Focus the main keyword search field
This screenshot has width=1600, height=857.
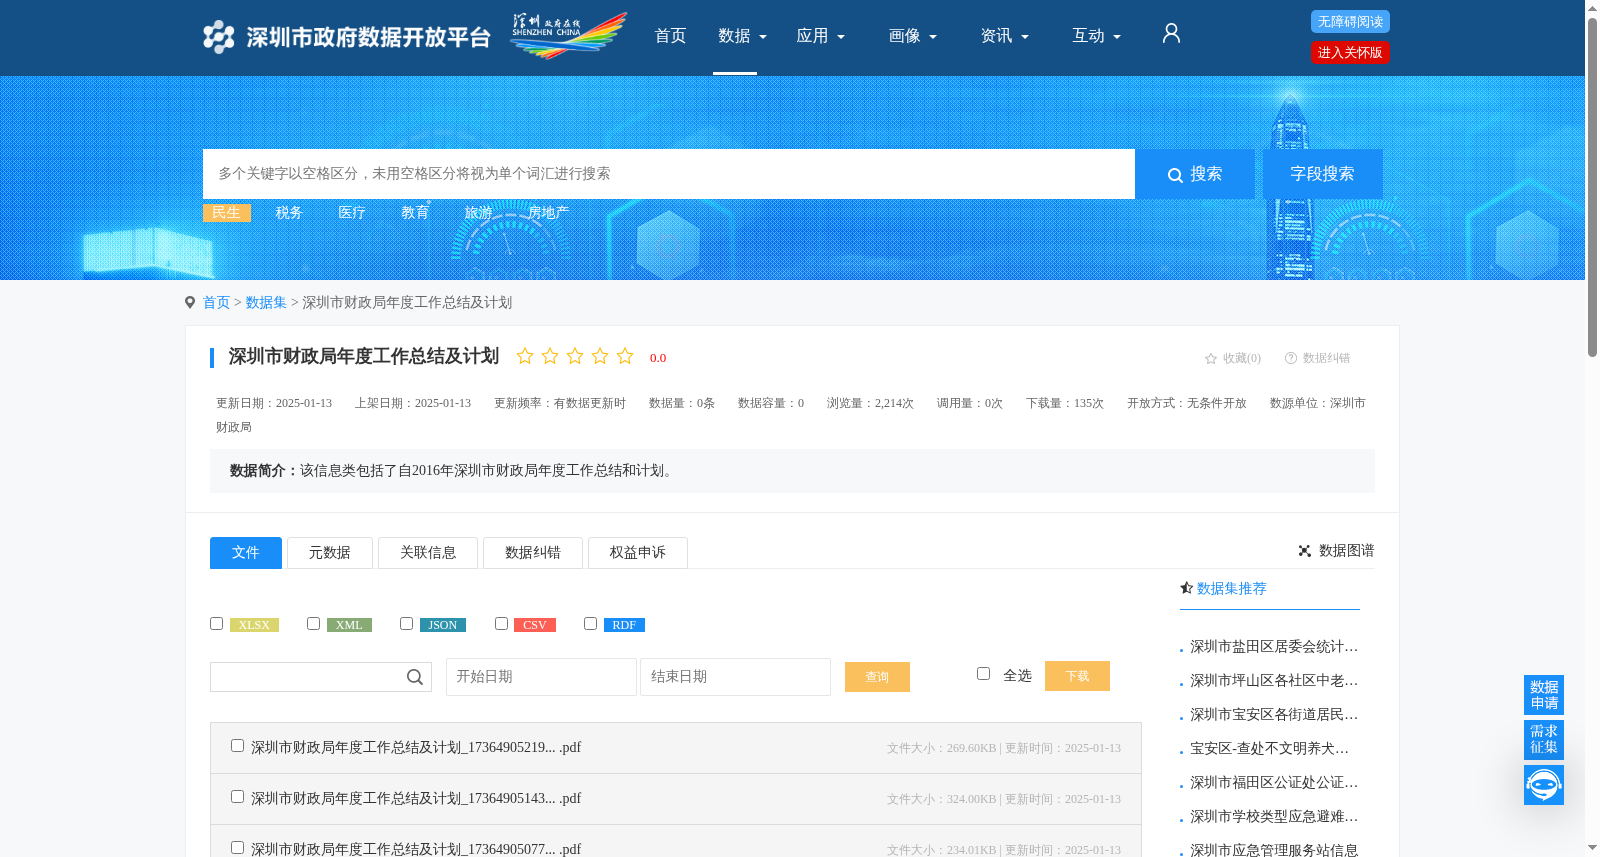click(x=669, y=174)
